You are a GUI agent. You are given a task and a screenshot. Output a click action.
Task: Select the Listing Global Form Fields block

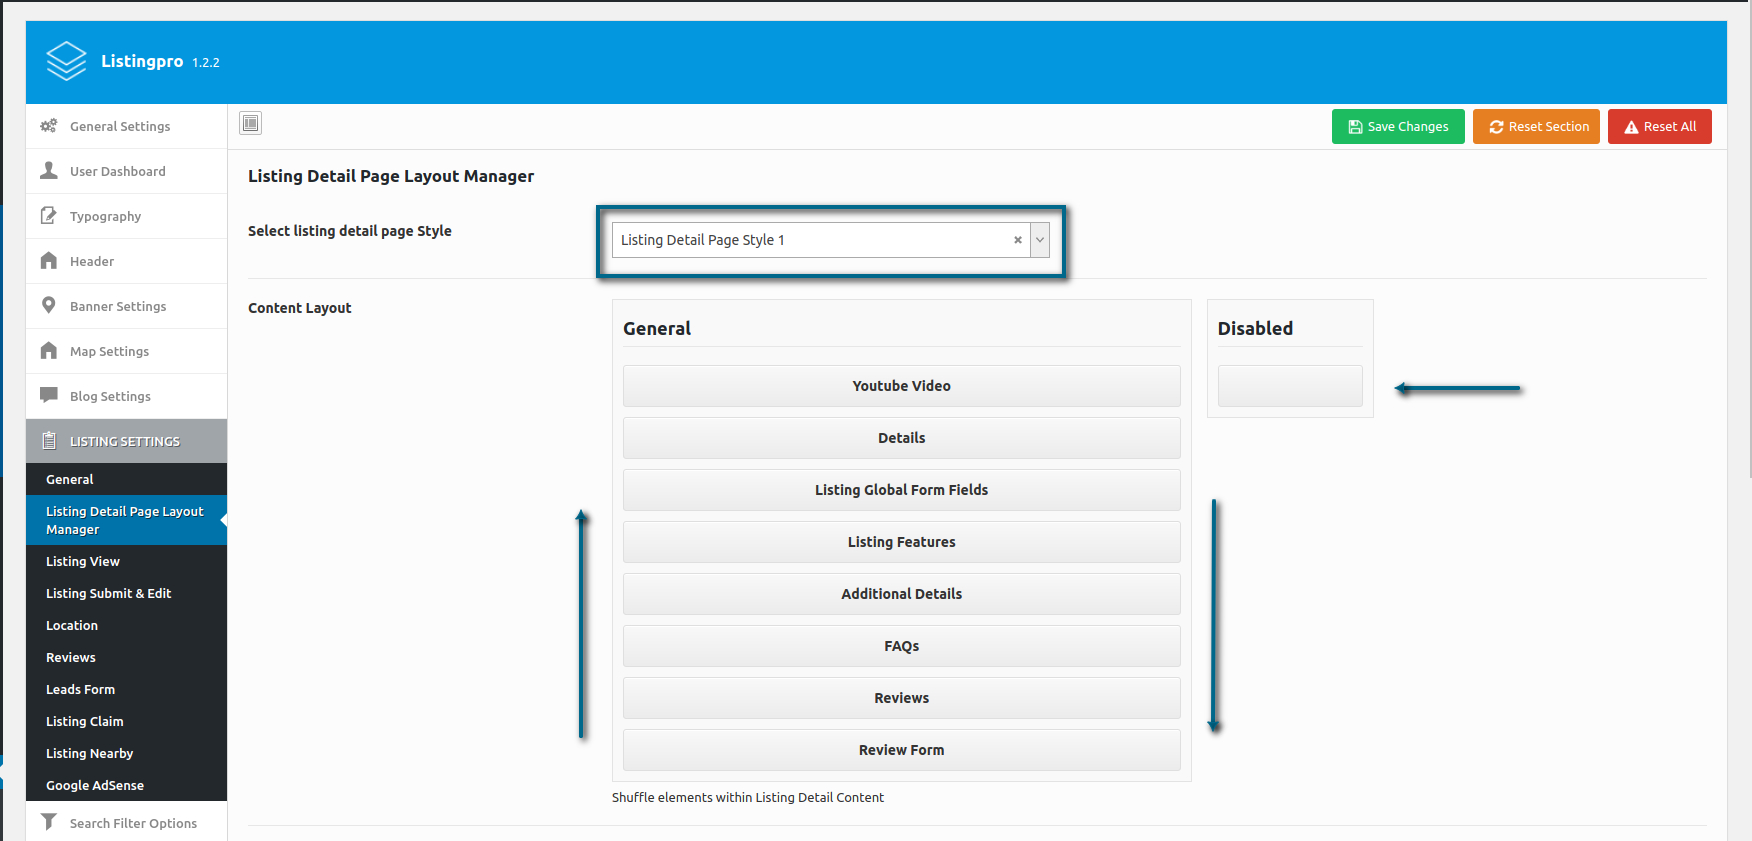point(901,490)
